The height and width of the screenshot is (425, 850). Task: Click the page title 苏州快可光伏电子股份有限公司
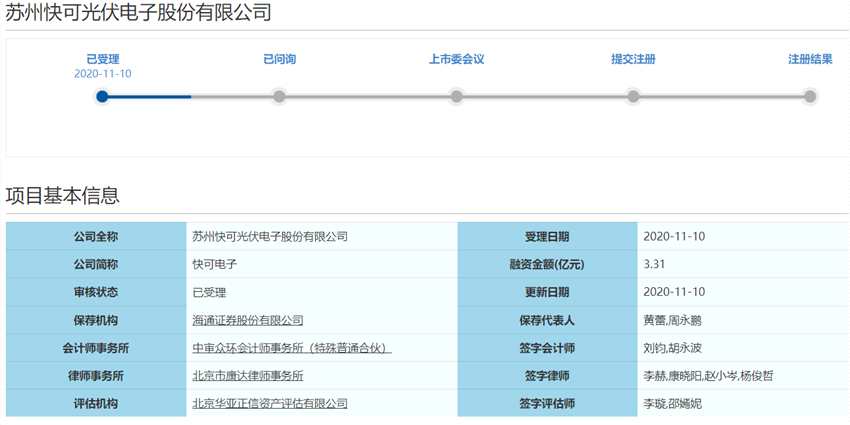tap(139, 12)
